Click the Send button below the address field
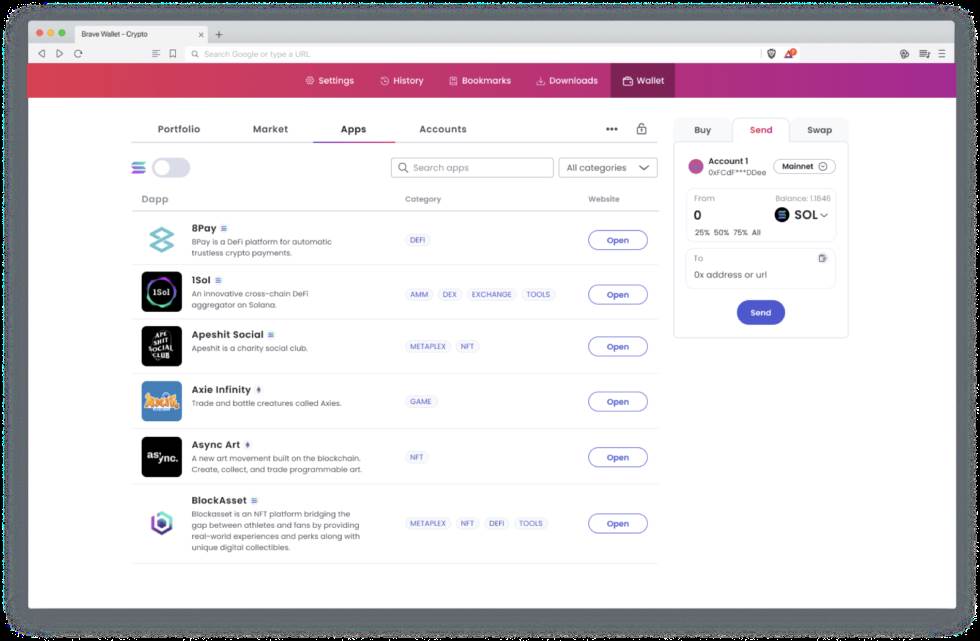 click(x=761, y=312)
